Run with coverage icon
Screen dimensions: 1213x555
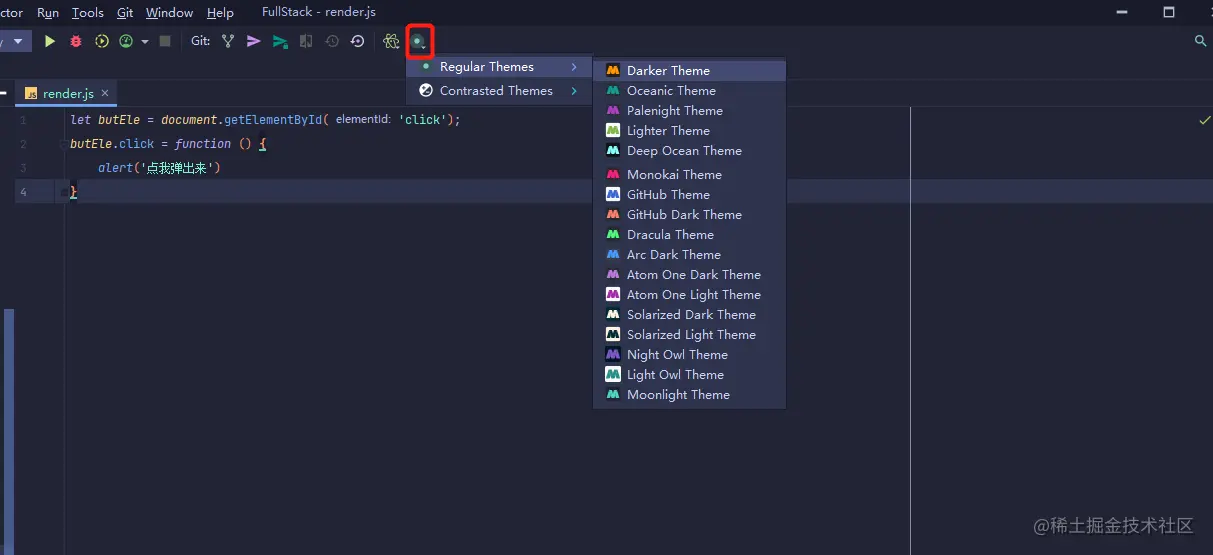pyautogui.click(x=102, y=41)
